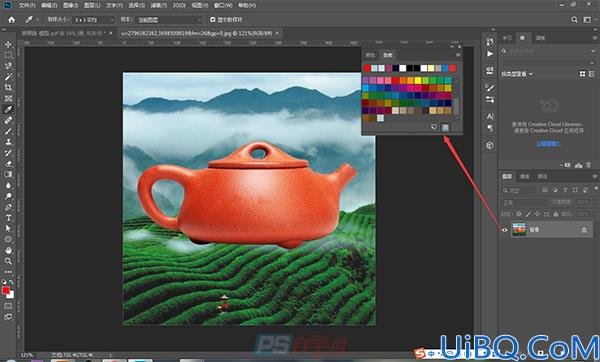Toggle the show sampling ring checkbox
600x362 pixels.
coord(213,20)
